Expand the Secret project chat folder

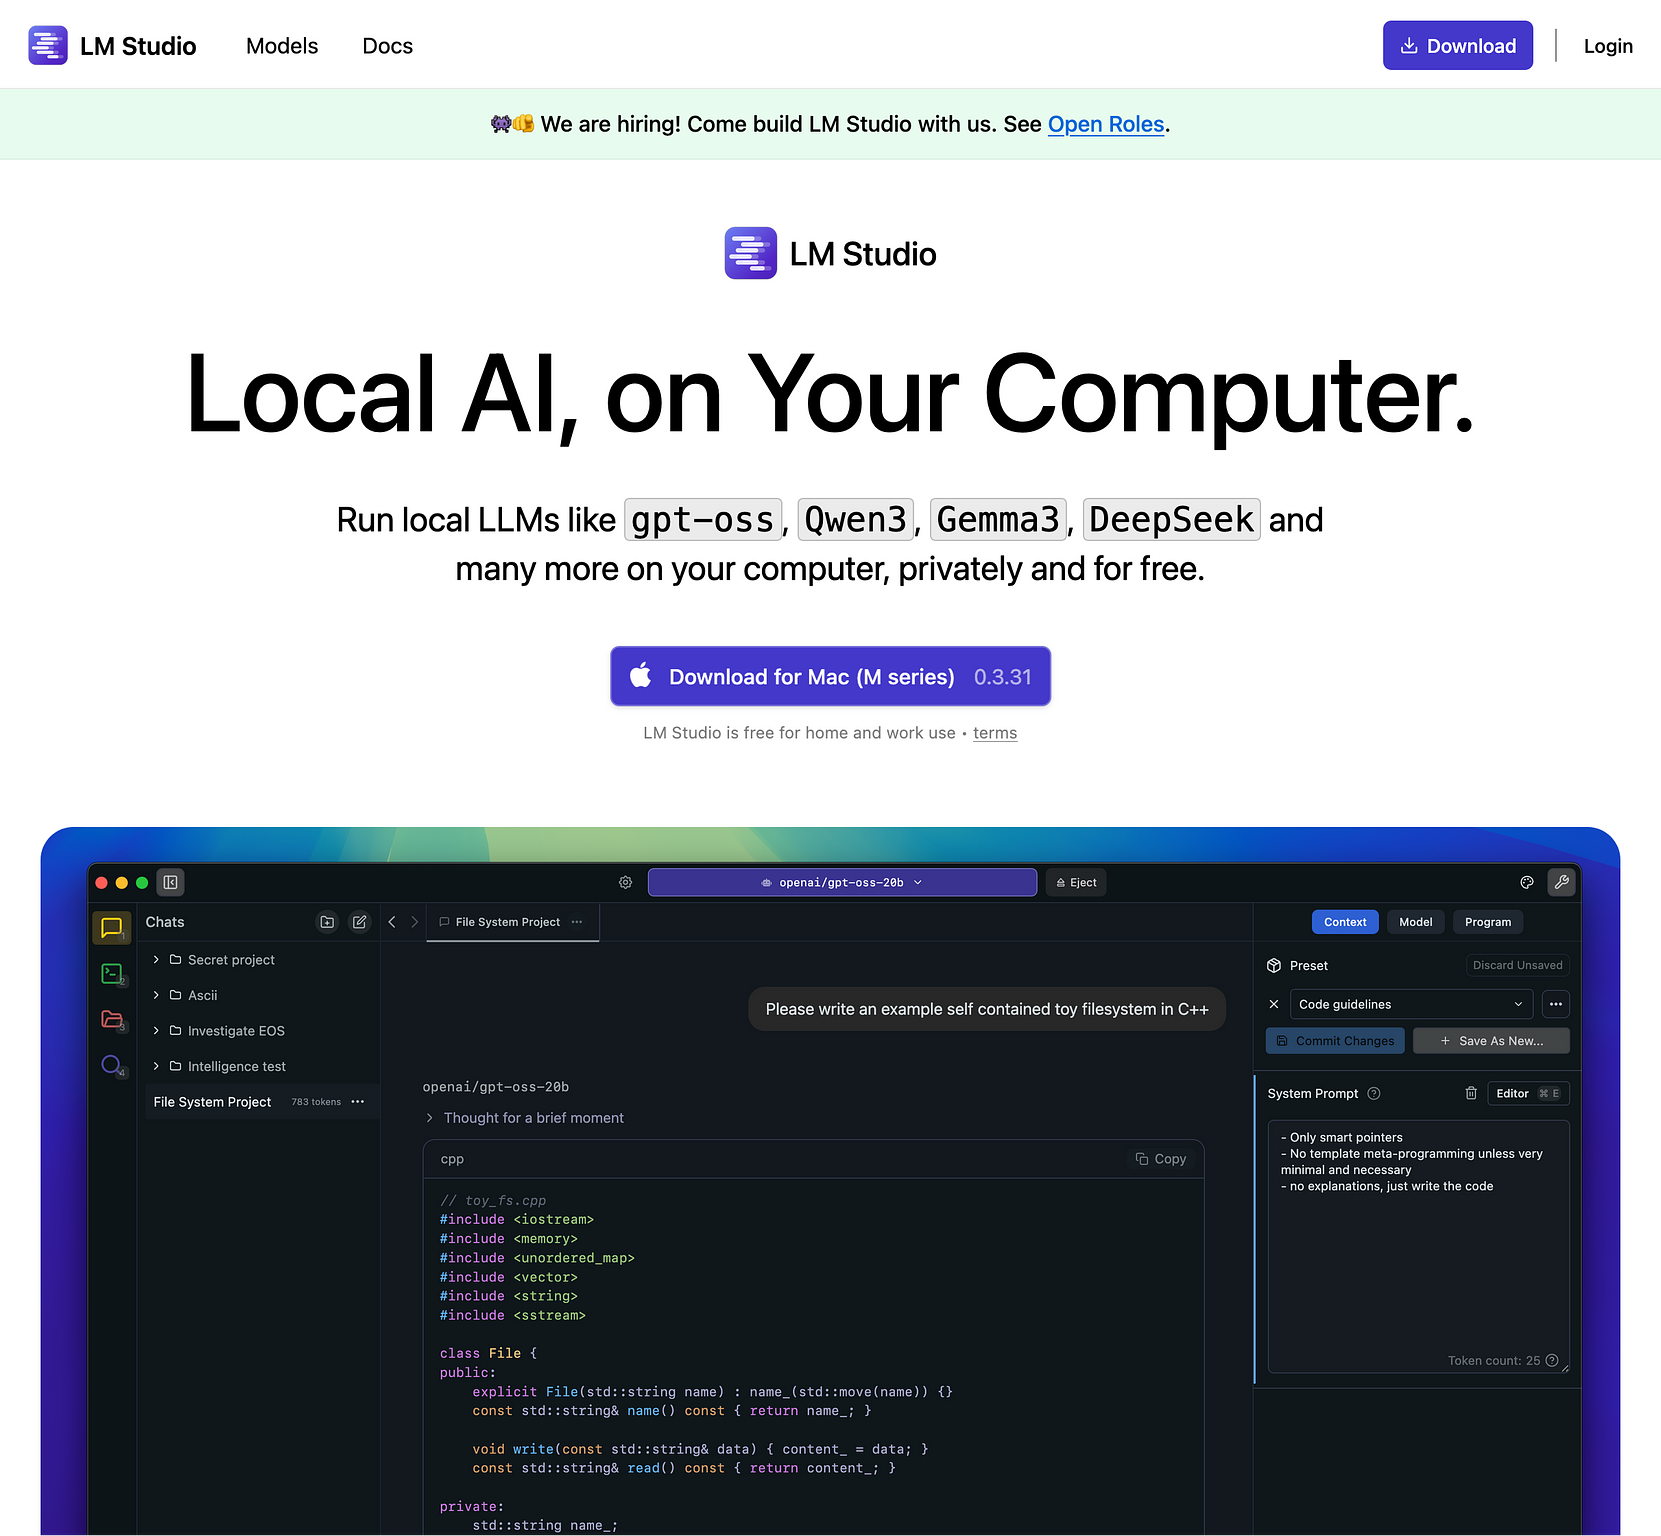156,959
